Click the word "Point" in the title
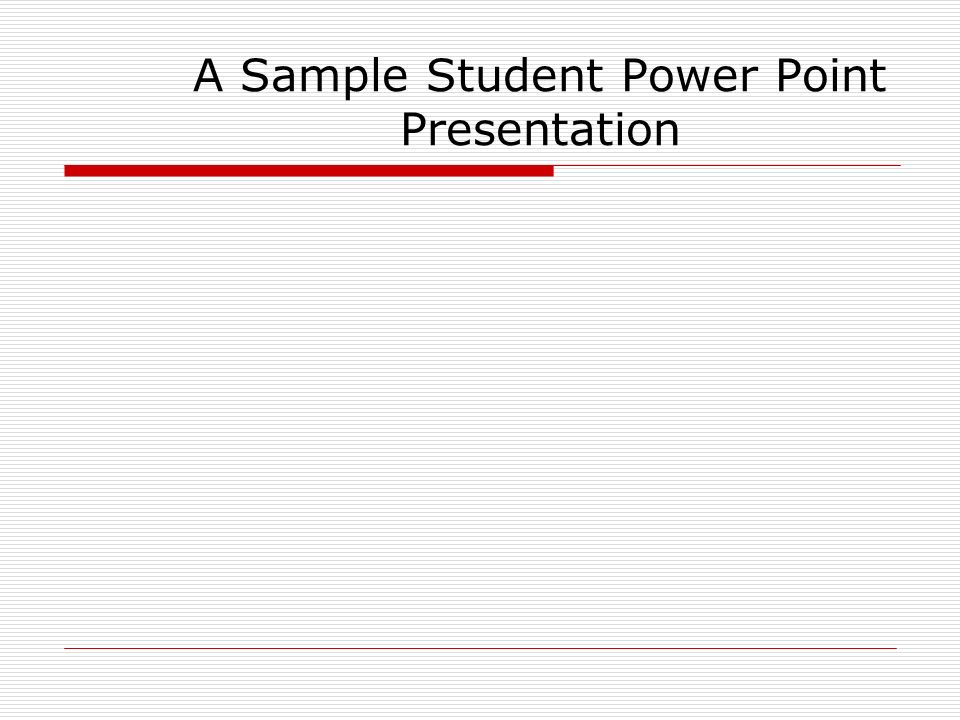The height and width of the screenshot is (720, 960). (831, 75)
